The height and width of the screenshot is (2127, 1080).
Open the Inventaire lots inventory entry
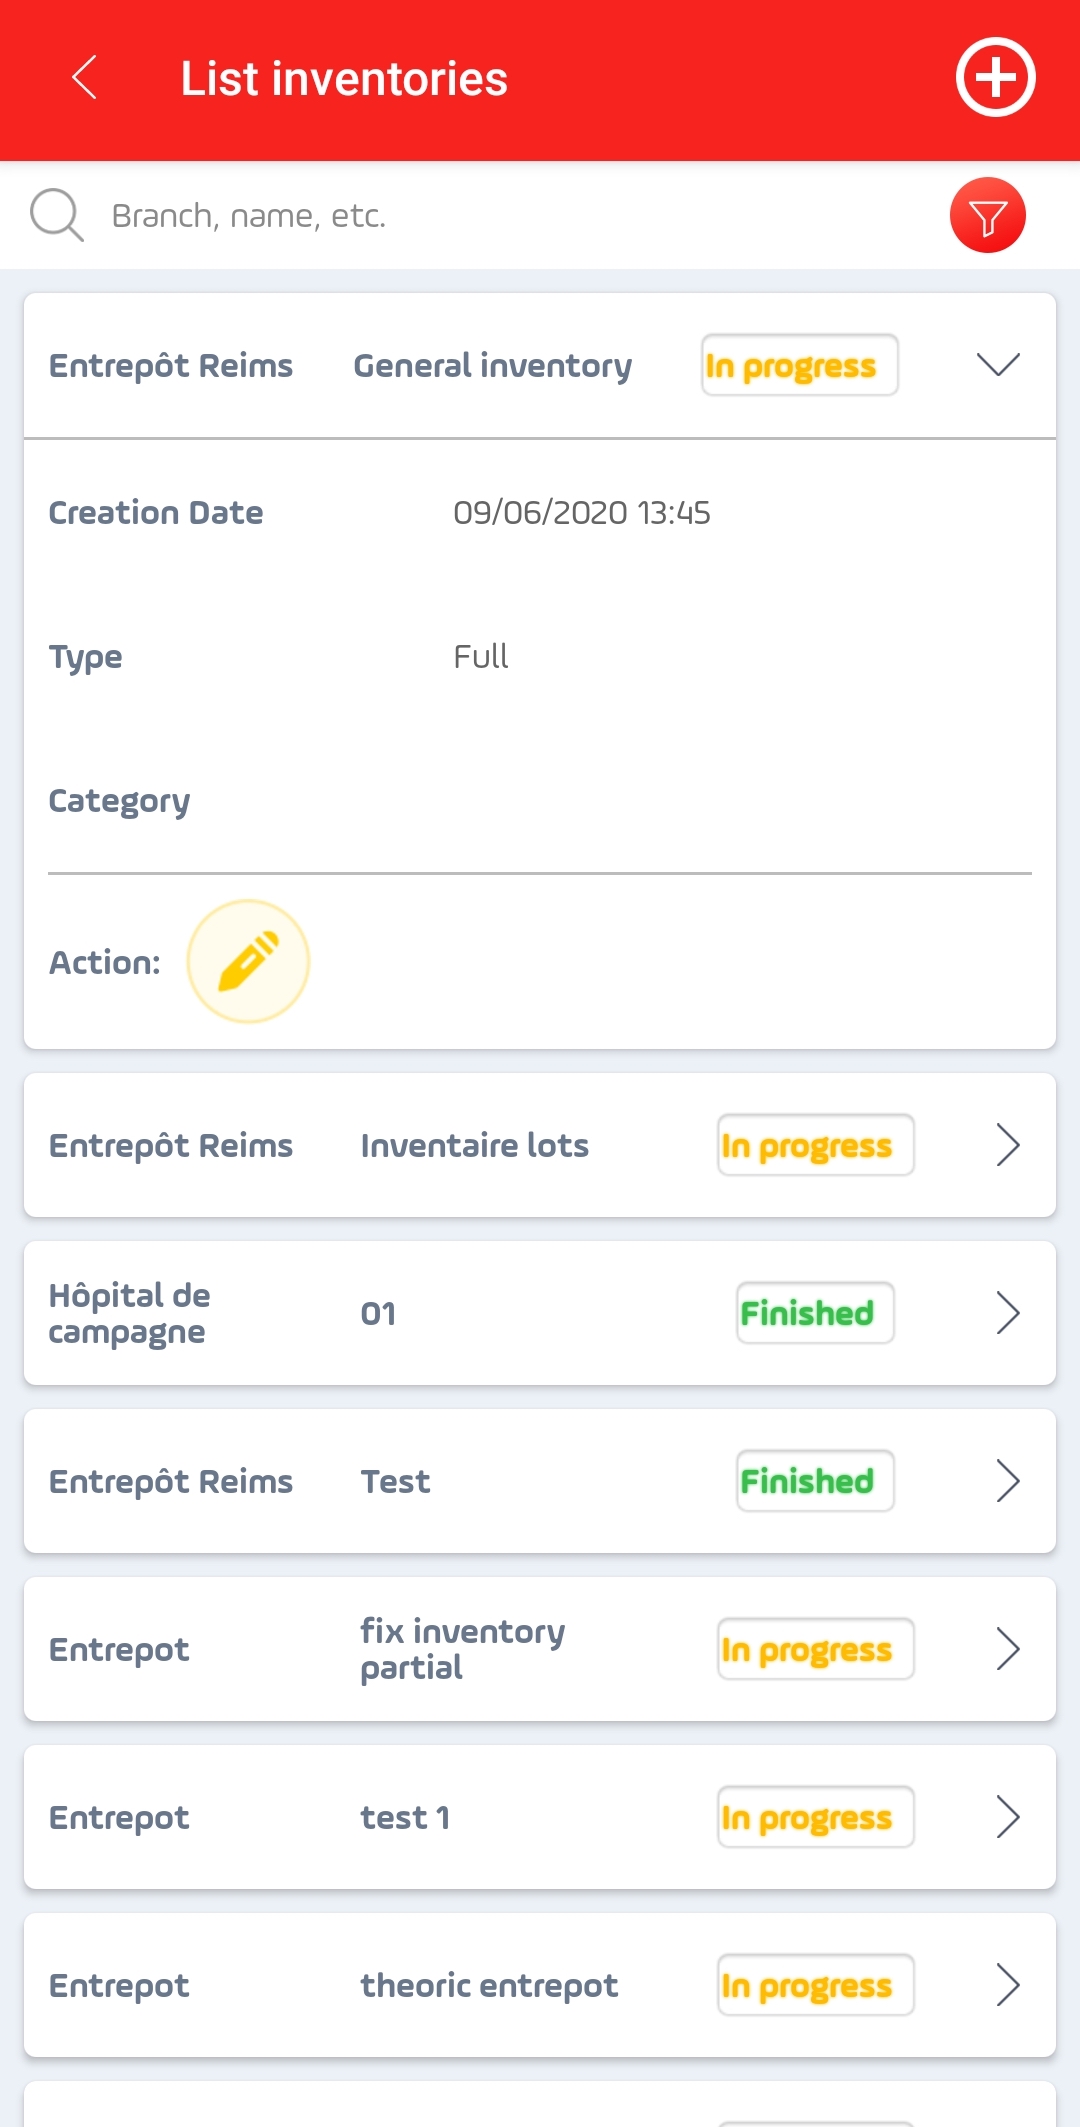[x=540, y=1145]
